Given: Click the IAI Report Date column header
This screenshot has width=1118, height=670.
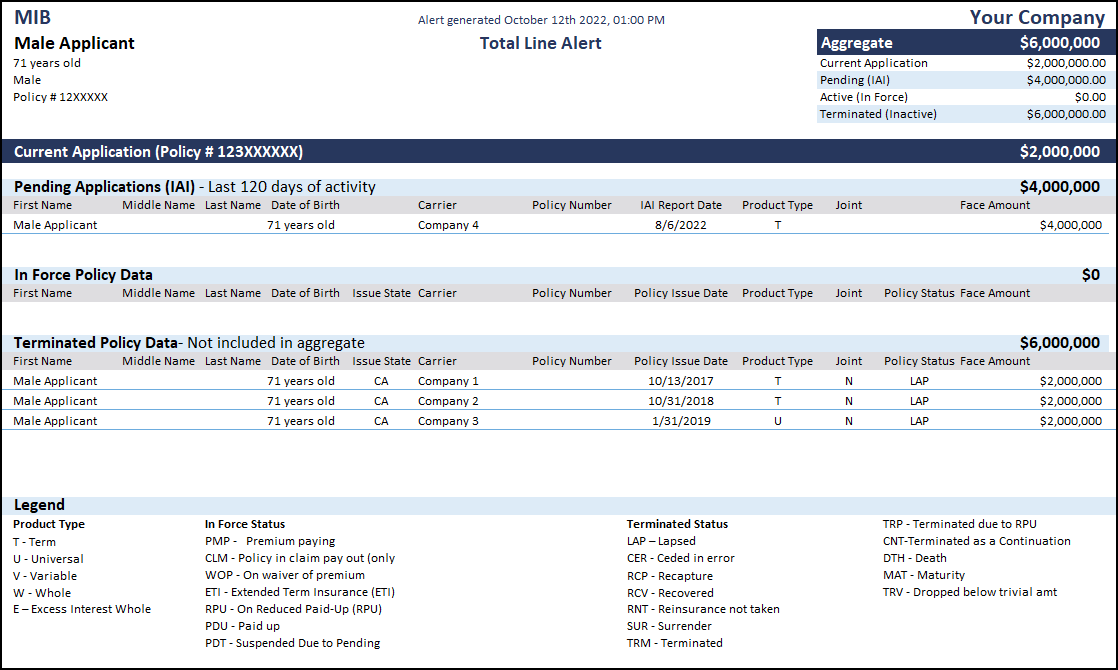Looking at the screenshot, I should (680, 205).
